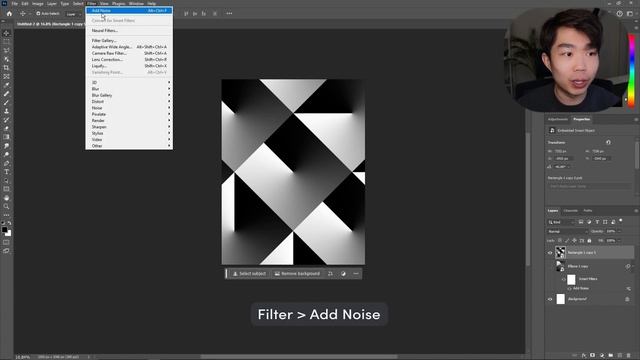
Task: Click the background white color swatch
Action: pos(9,233)
